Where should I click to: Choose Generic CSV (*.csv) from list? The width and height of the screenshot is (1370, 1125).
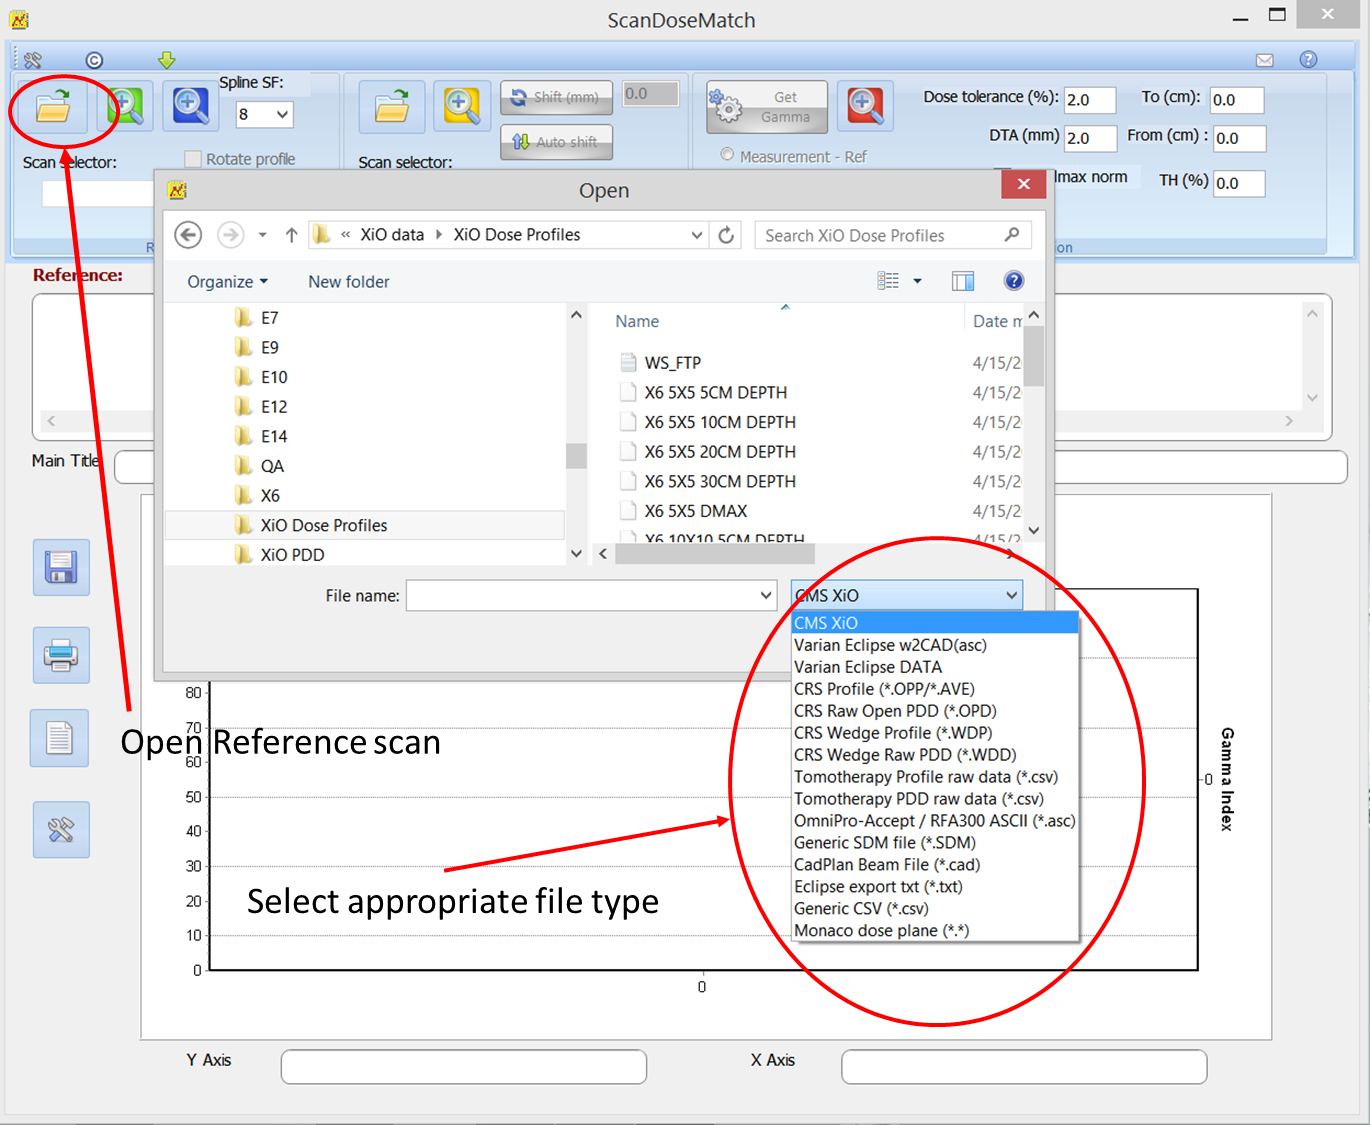(861, 908)
